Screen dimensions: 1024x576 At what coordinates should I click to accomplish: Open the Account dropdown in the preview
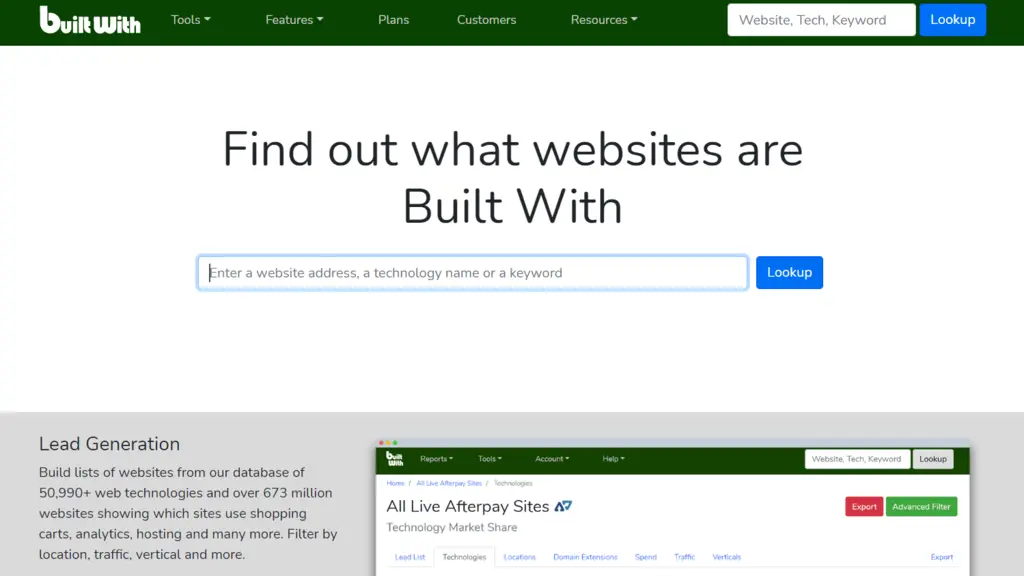coord(552,459)
